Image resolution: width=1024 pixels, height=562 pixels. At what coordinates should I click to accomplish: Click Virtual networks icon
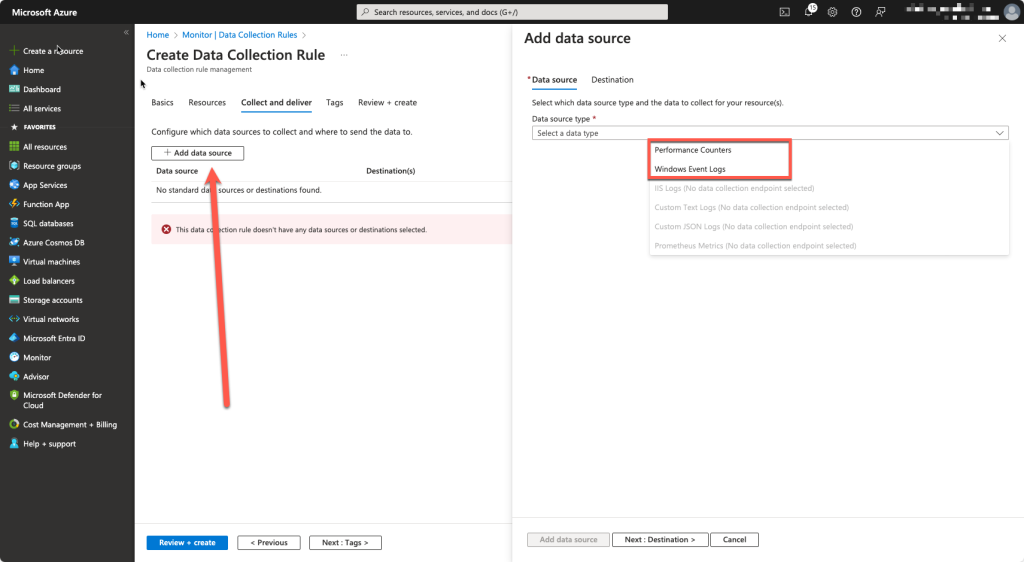(14, 319)
